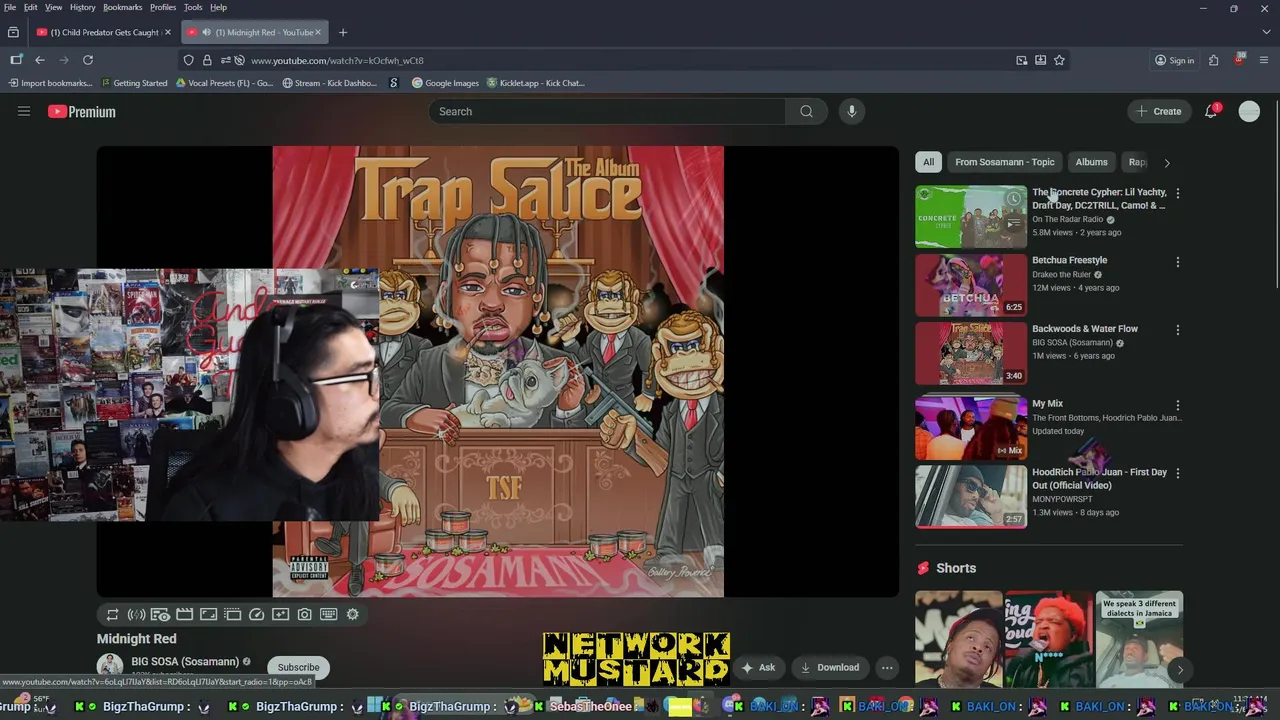Open a new browser tab
The width and height of the screenshot is (1280, 720).
(343, 32)
